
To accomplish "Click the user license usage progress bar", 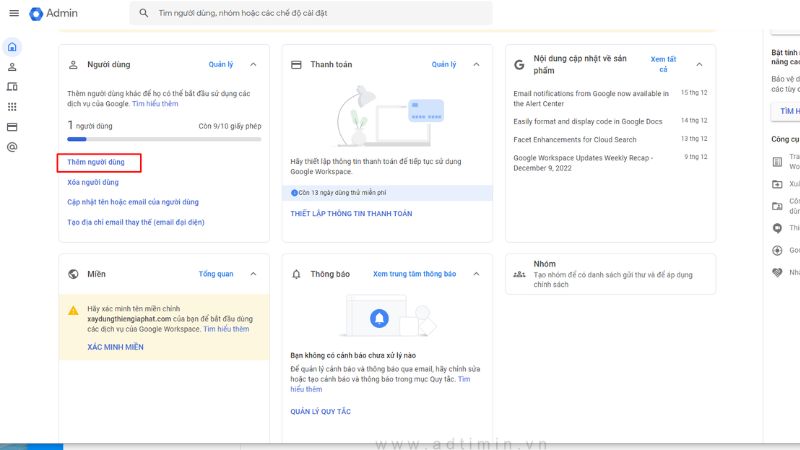I will (164, 139).
